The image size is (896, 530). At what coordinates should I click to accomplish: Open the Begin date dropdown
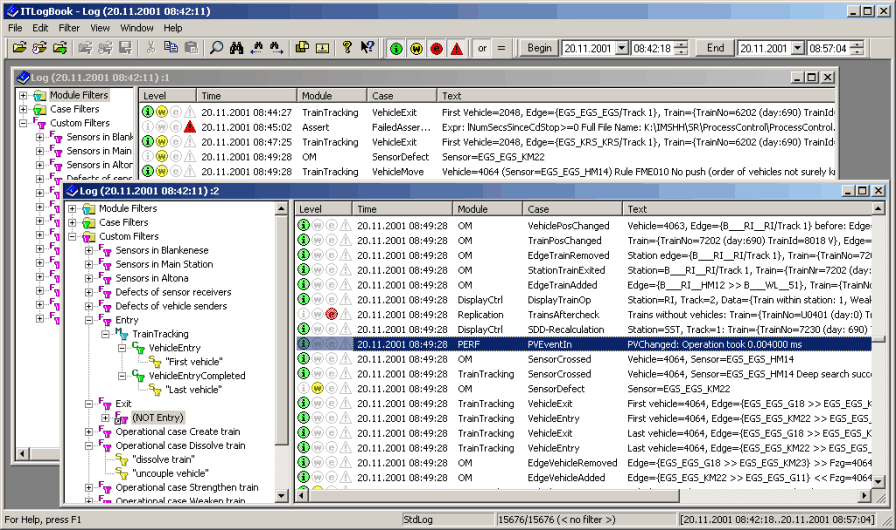coord(621,48)
